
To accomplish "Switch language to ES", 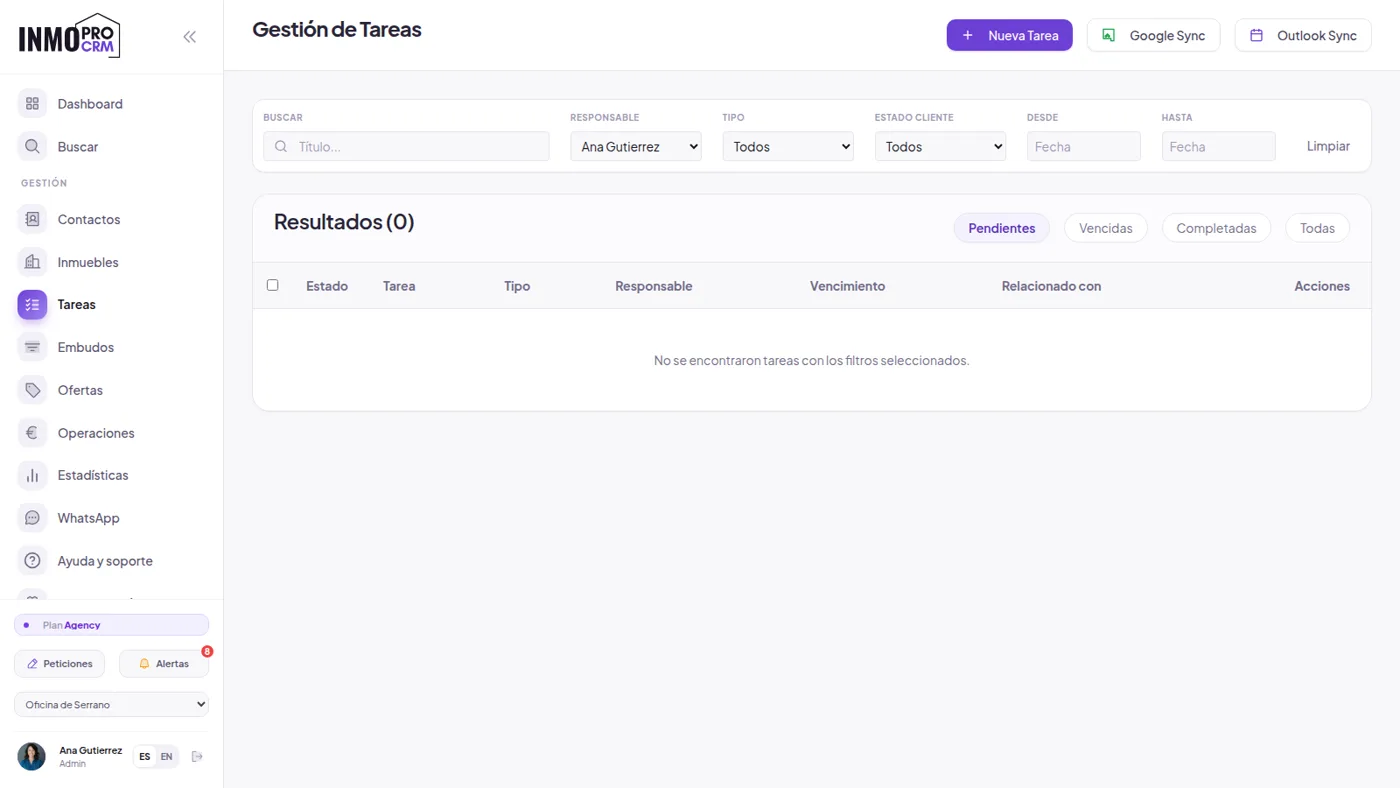I will 145,757.
